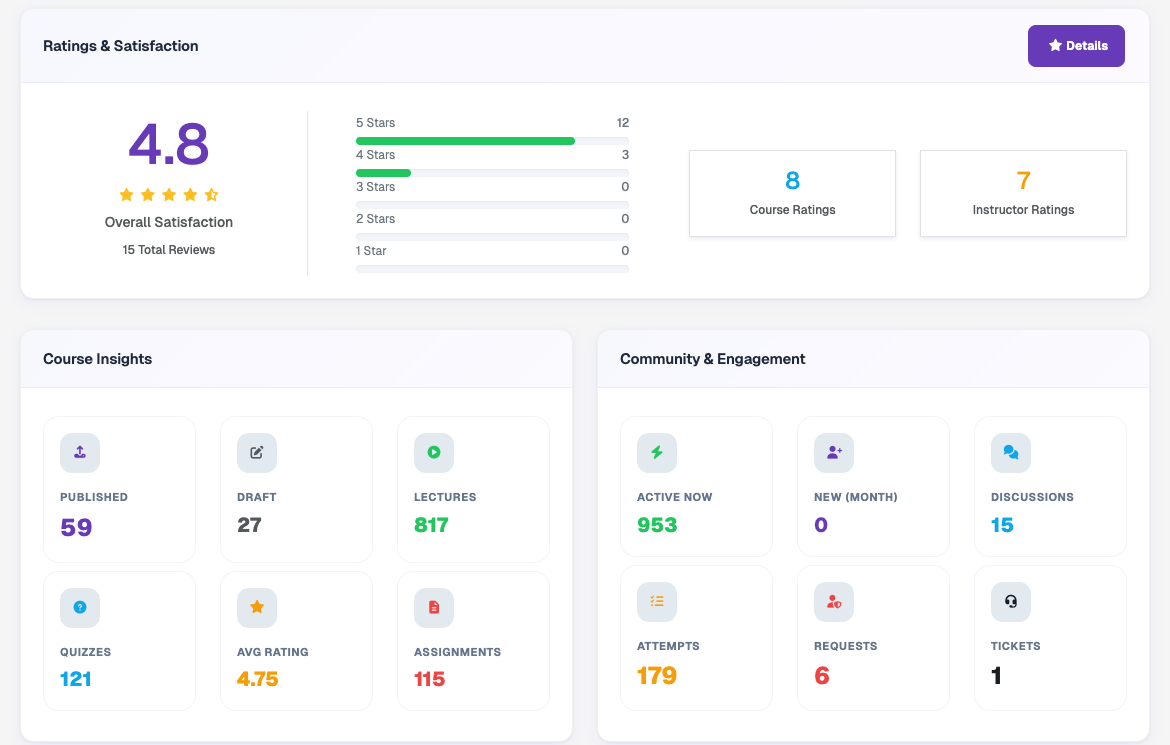Image resolution: width=1170 pixels, height=745 pixels.
Task: Click the Attempts checklist icon
Action: coord(657,602)
